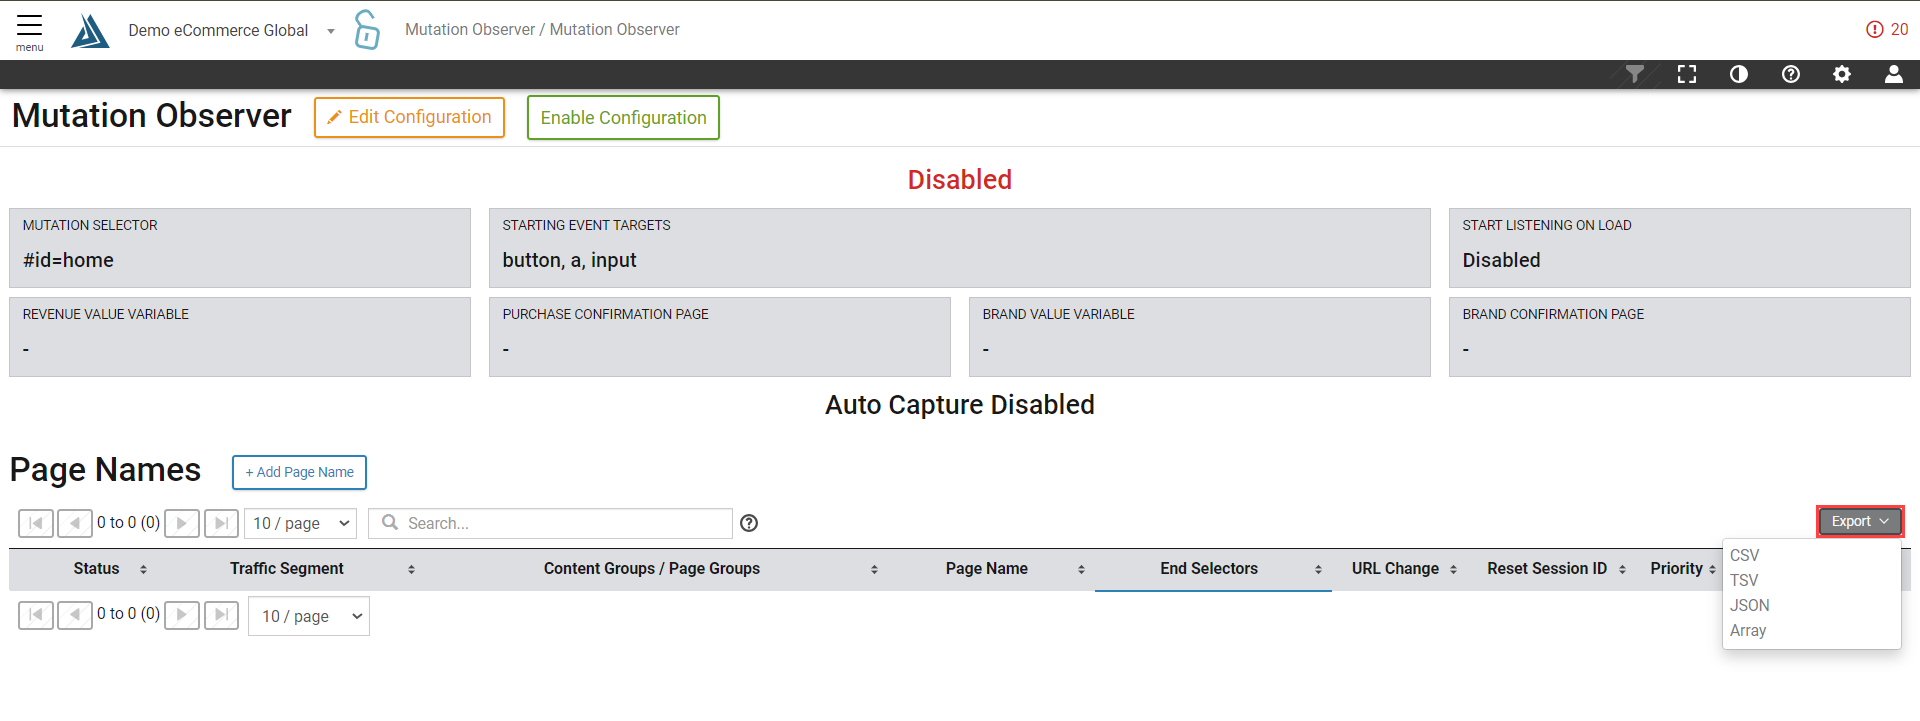Go to first page in bottom pager
The width and height of the screenshot is (1920, 721).
(x=36, y=614)
